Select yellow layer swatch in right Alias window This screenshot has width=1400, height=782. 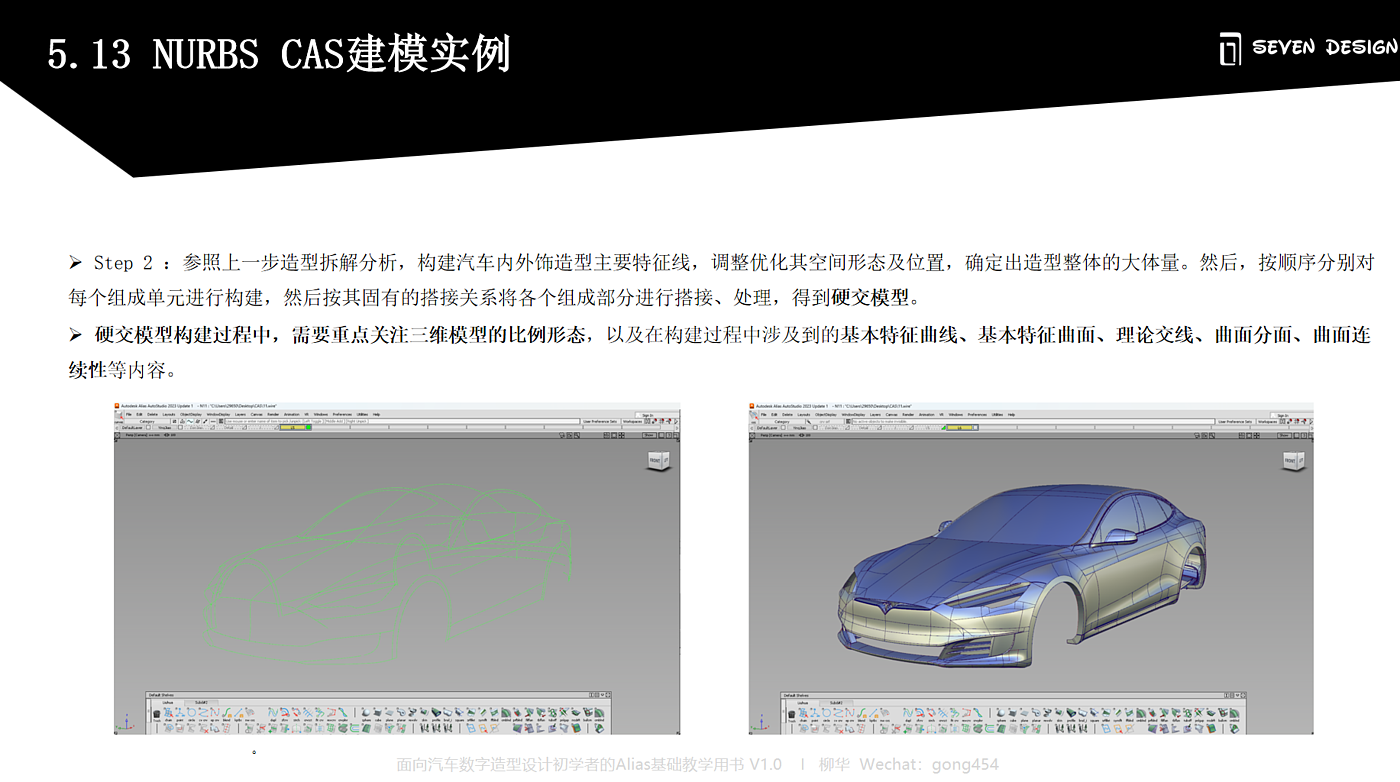(x=962, y=428)
